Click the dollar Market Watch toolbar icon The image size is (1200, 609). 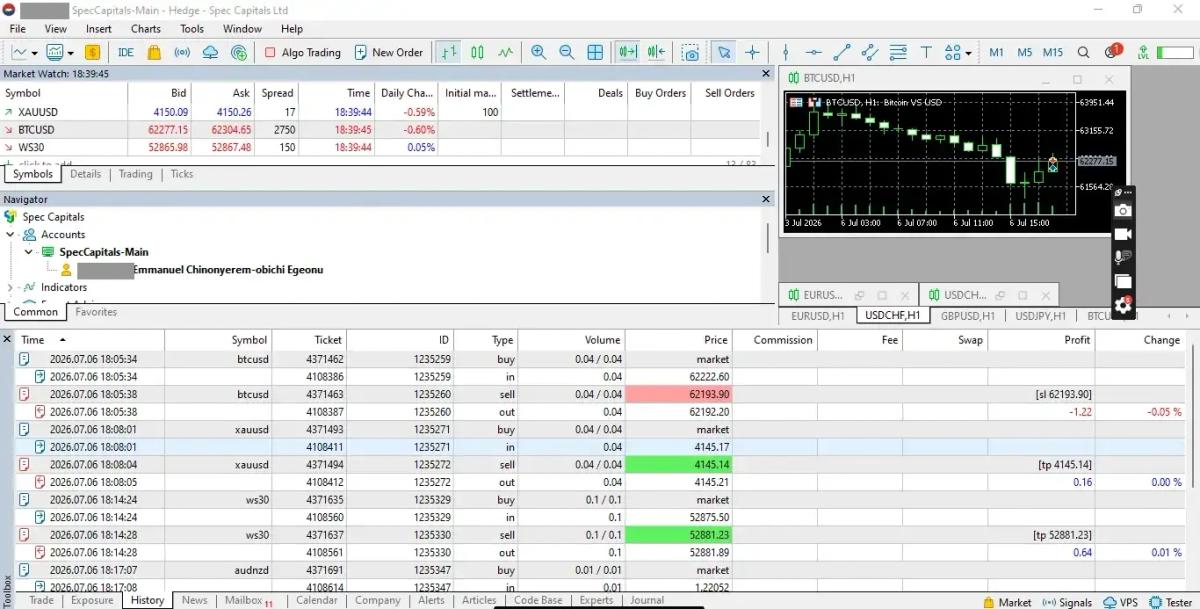pyautogui.click(x=92, y=52)
